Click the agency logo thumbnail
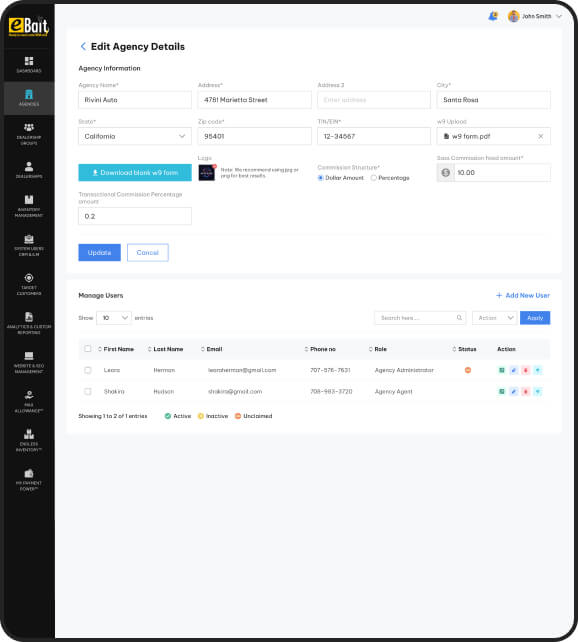578x642 pixels. point(206,173)
